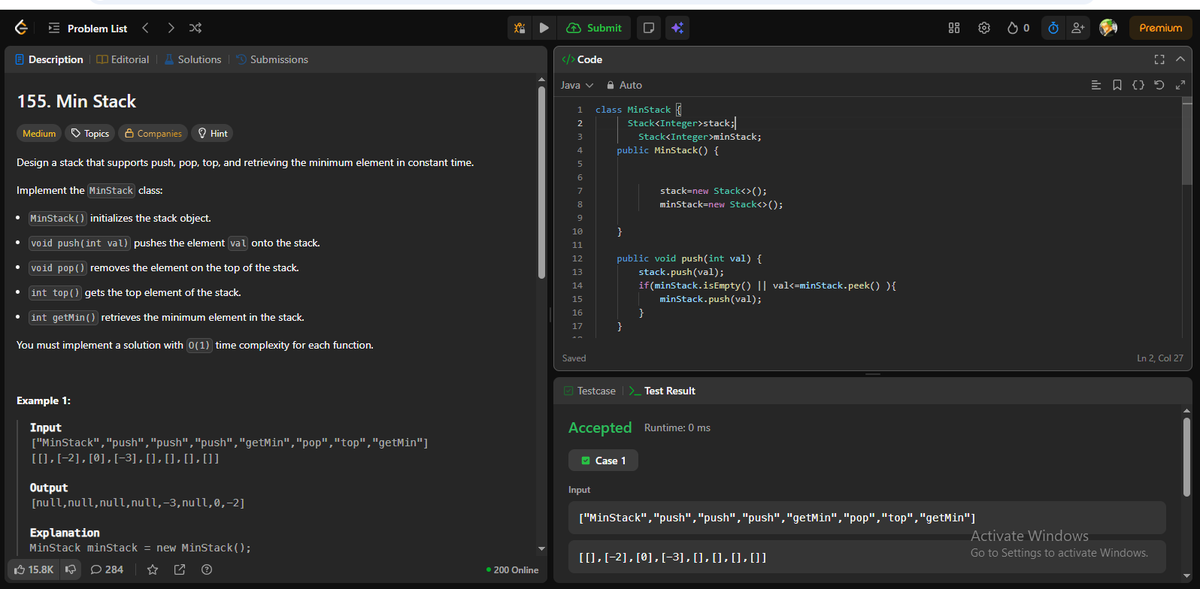
Task: Collapse the Code panel chevron
Action: [x=1180, y=60]
